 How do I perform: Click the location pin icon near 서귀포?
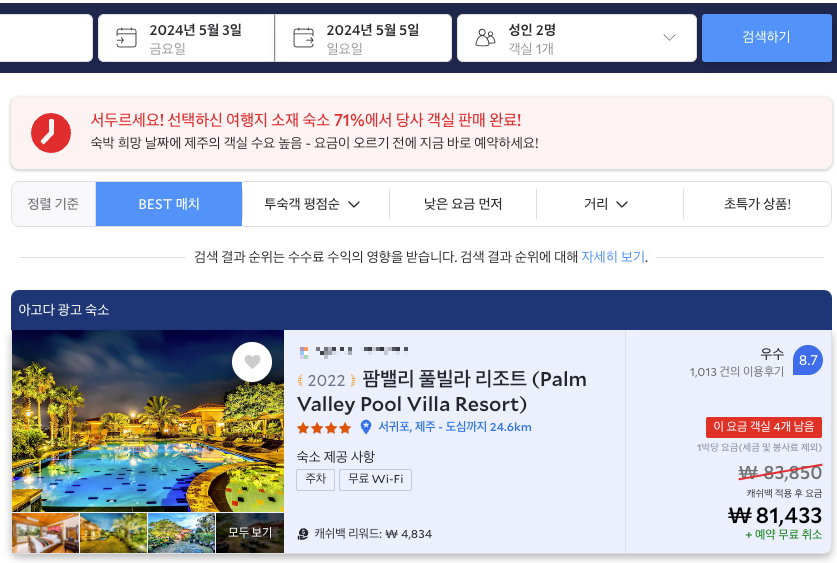point(366,427)
